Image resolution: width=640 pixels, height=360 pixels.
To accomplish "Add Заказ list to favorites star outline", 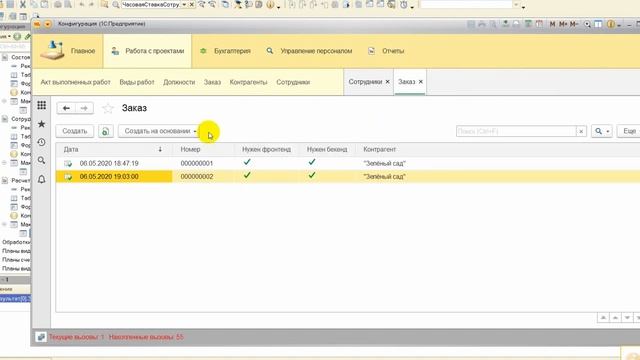I will [108, 108].
